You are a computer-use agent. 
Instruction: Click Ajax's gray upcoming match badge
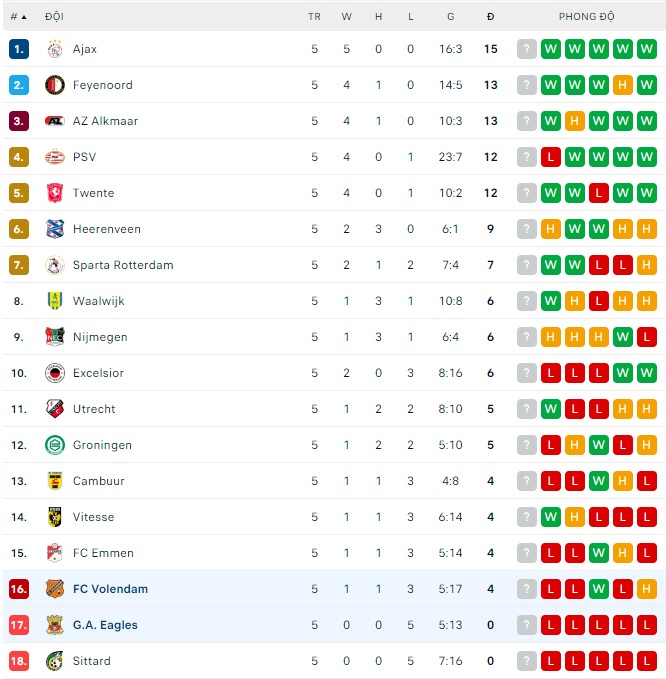[527, 49]
